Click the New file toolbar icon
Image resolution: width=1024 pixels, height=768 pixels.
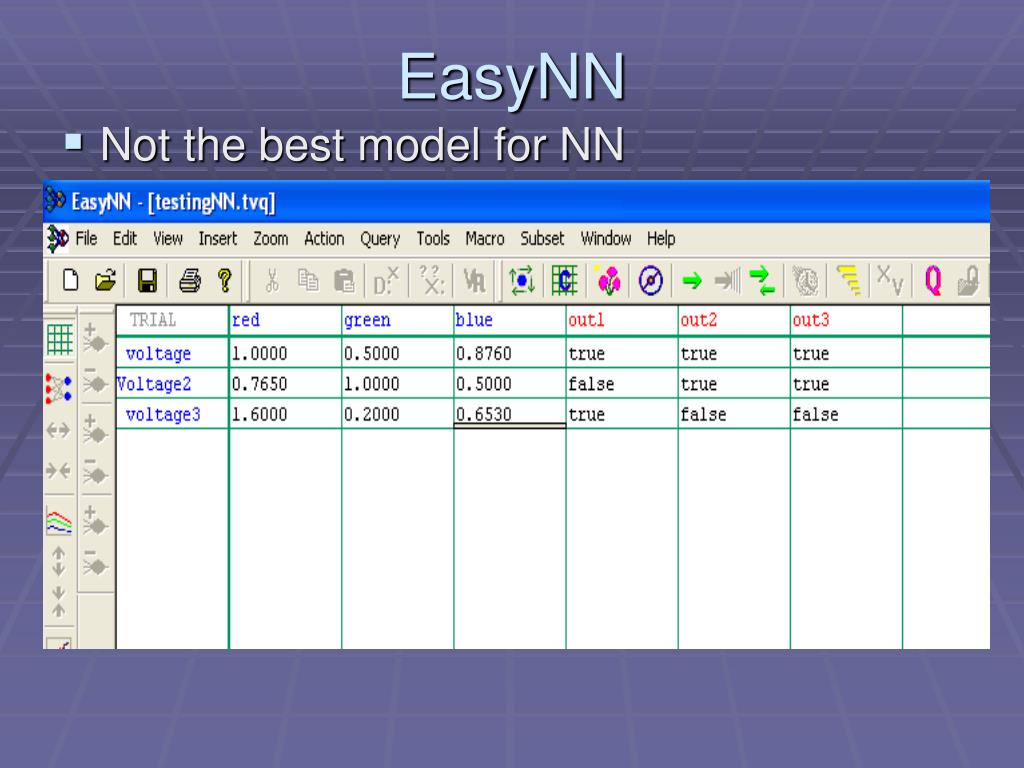tap(71, 281)
